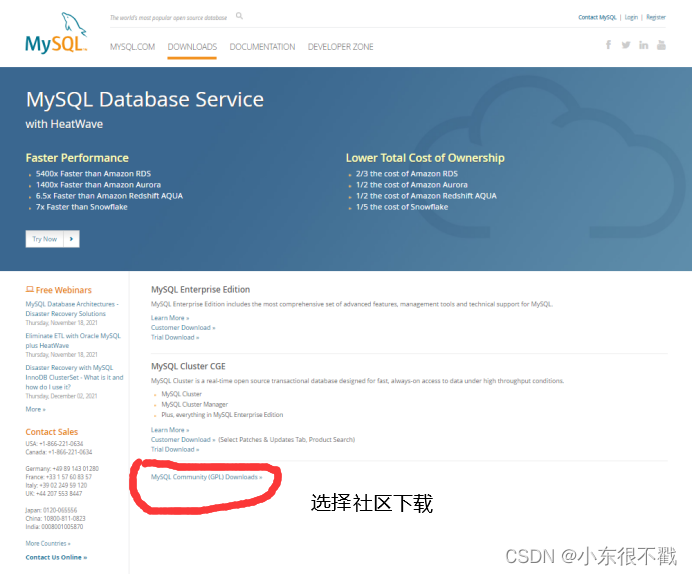Click More link under webinars
This screenshot has height=575, width=692.
tap(35, 409)
